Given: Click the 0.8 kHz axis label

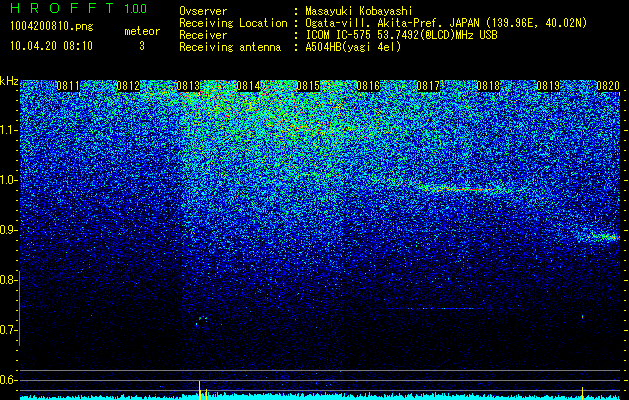Looking at the screenshot, I should click(x=8, y=280).
